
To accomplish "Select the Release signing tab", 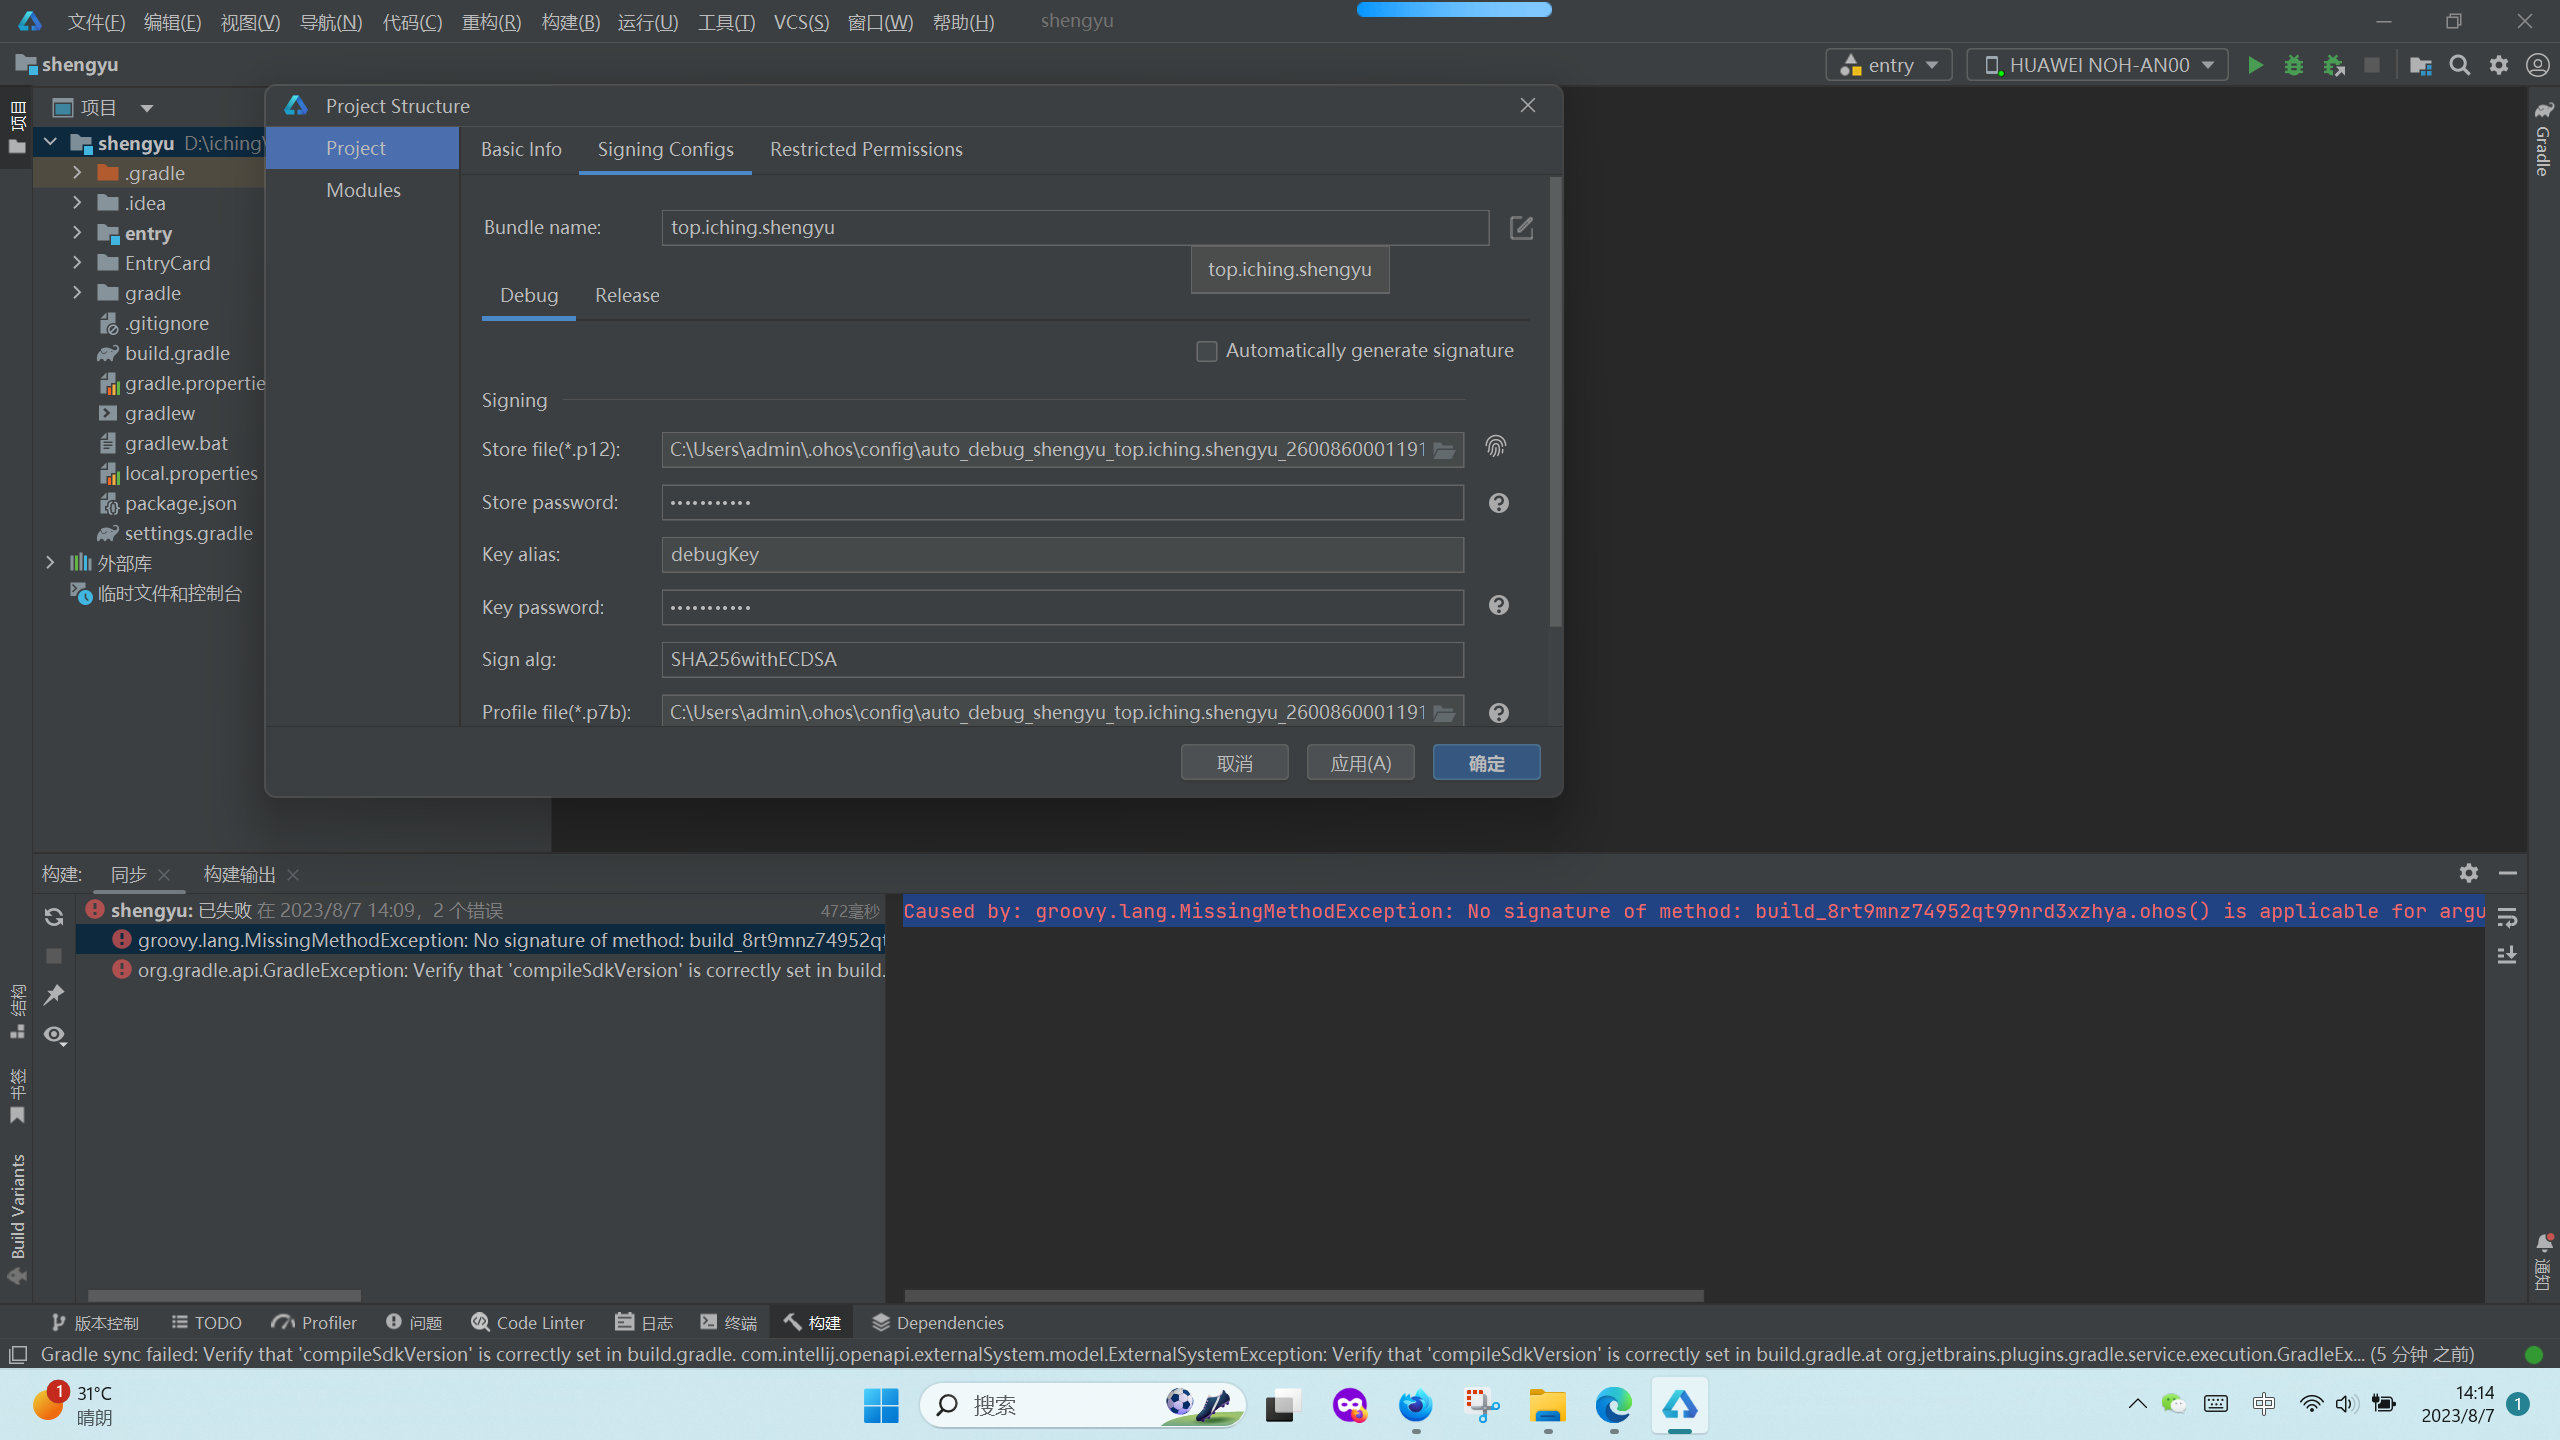I will pos(627,295).
